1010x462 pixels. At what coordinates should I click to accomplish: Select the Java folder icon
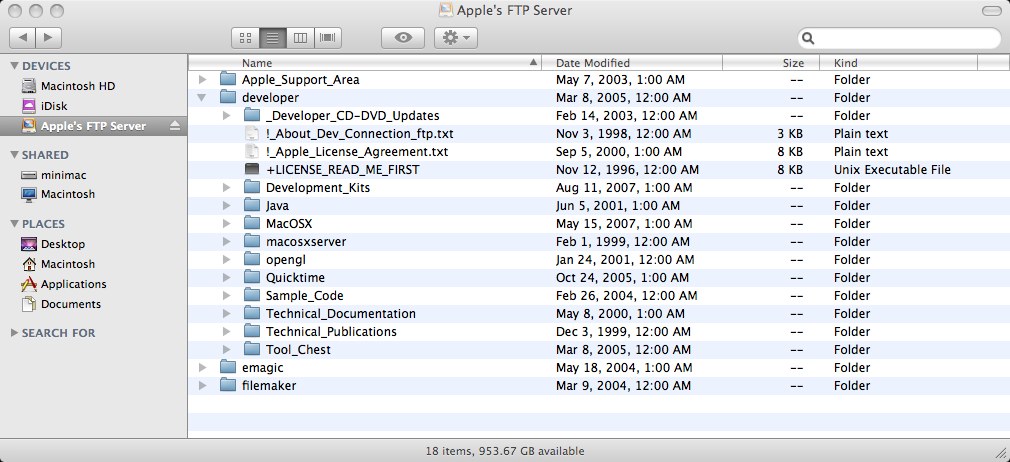point(252,206)
